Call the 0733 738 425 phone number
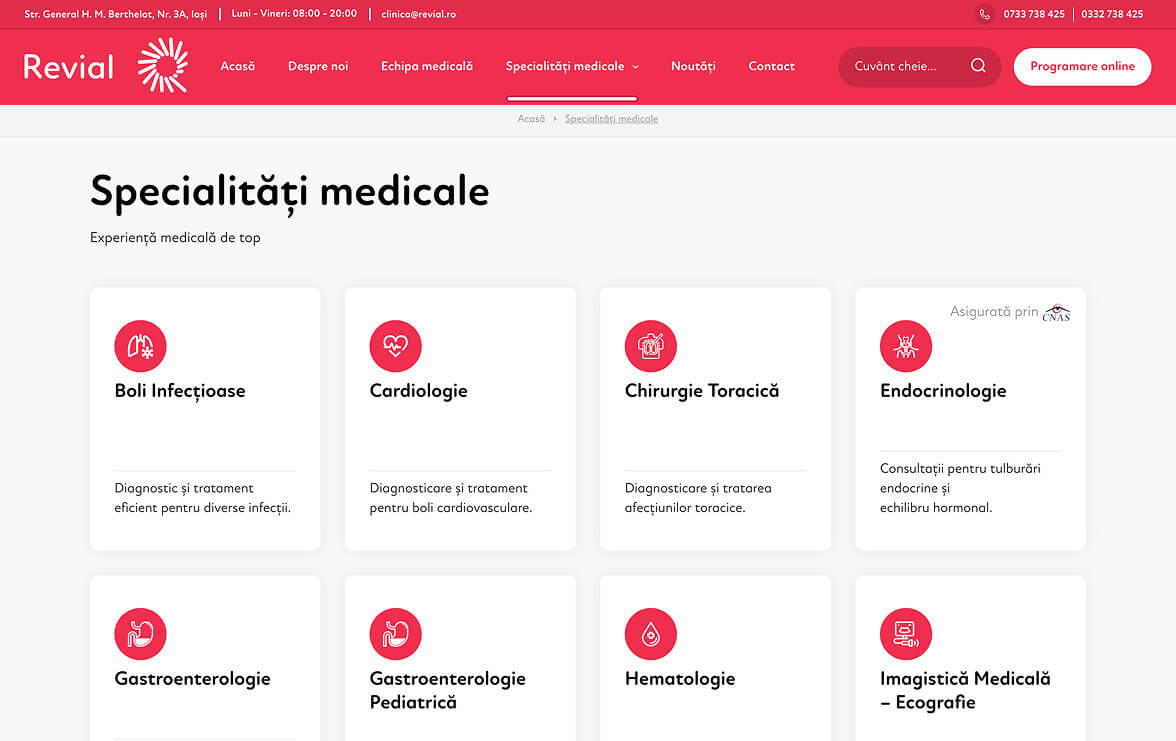This screenshot has width=1176, height=741. click(1034, 14)
